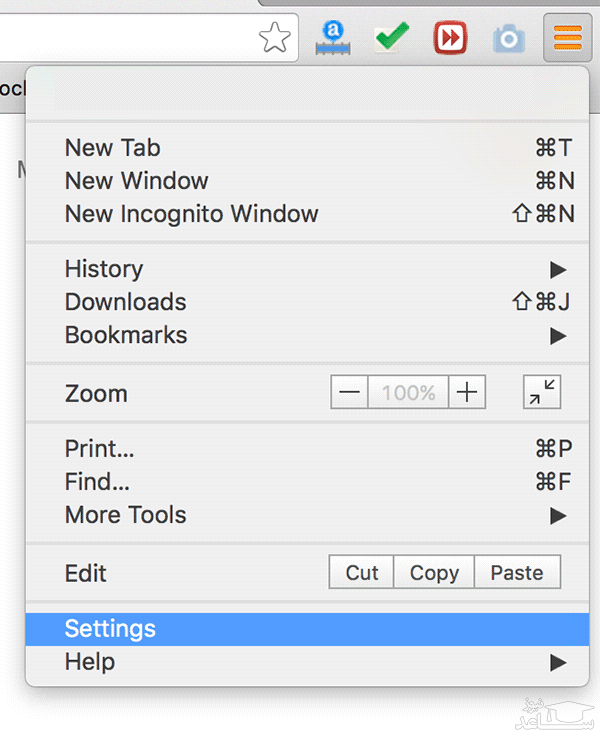Screen dimensions: 600x735
Task: Click the bookmark star icon
Action: [x=274, y=39]
